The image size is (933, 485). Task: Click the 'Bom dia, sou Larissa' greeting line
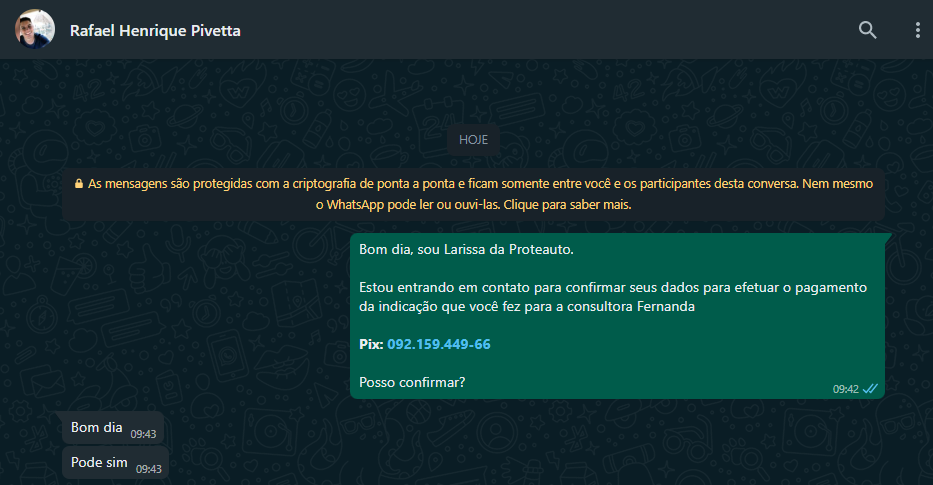click(466, 250)
